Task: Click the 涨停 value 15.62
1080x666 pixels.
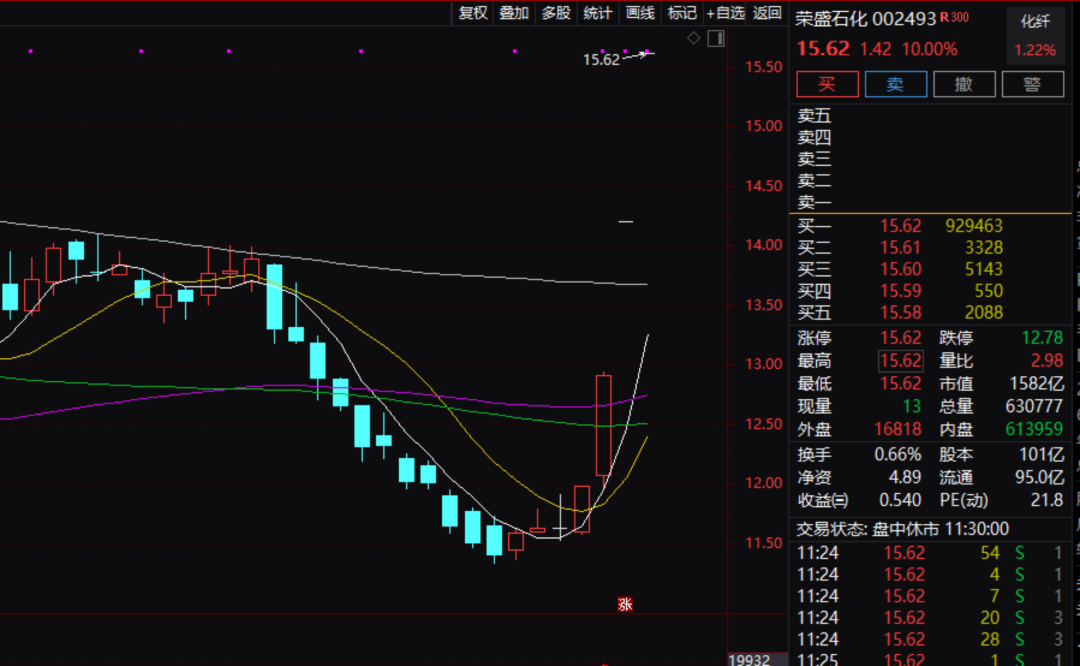Action: 900,338
